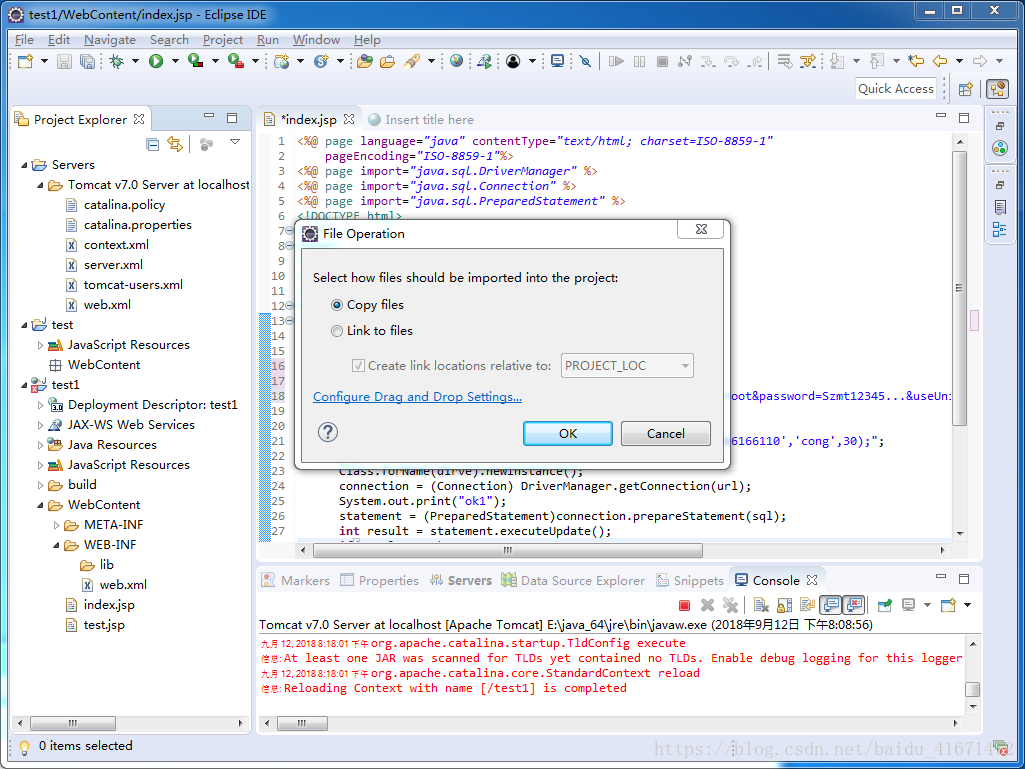
Task: Click the New file toolbar icon
Action: coord(25,61)
